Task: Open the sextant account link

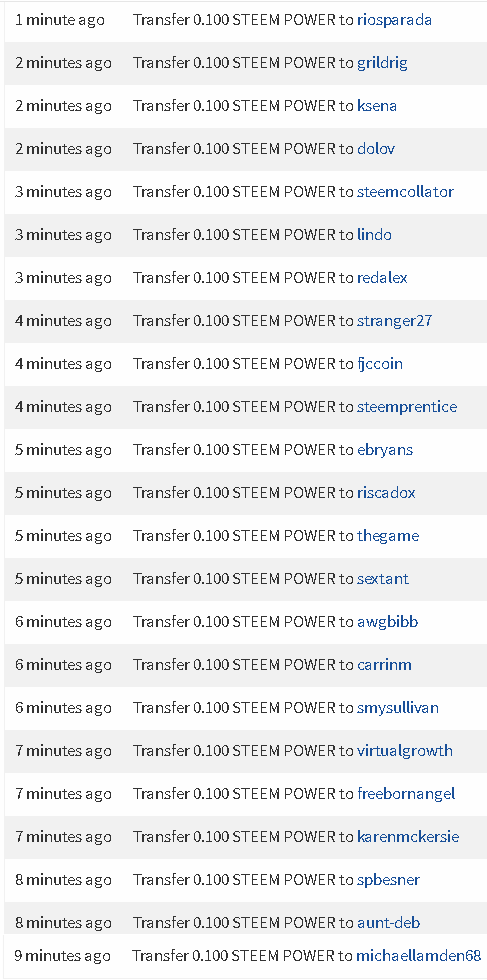Action: click(x=383, y=579)
